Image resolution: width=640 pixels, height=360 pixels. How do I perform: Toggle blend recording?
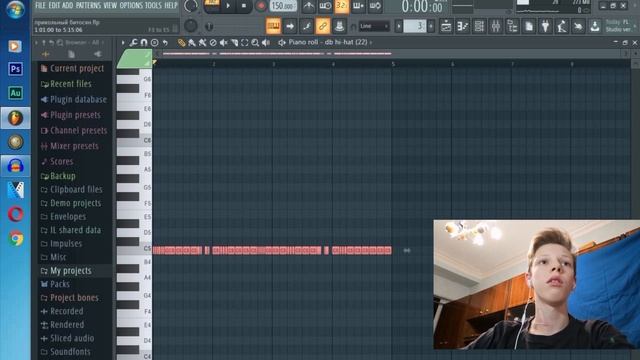(358, 6)
